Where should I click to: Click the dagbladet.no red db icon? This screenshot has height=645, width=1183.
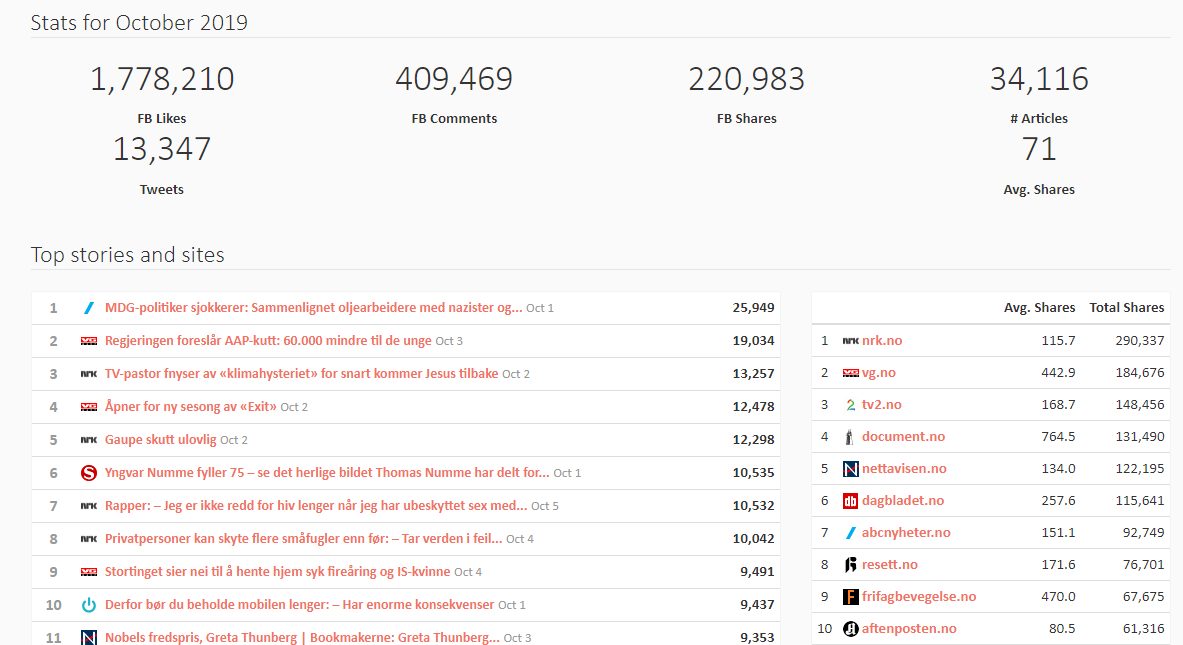(x=851, y=501)
